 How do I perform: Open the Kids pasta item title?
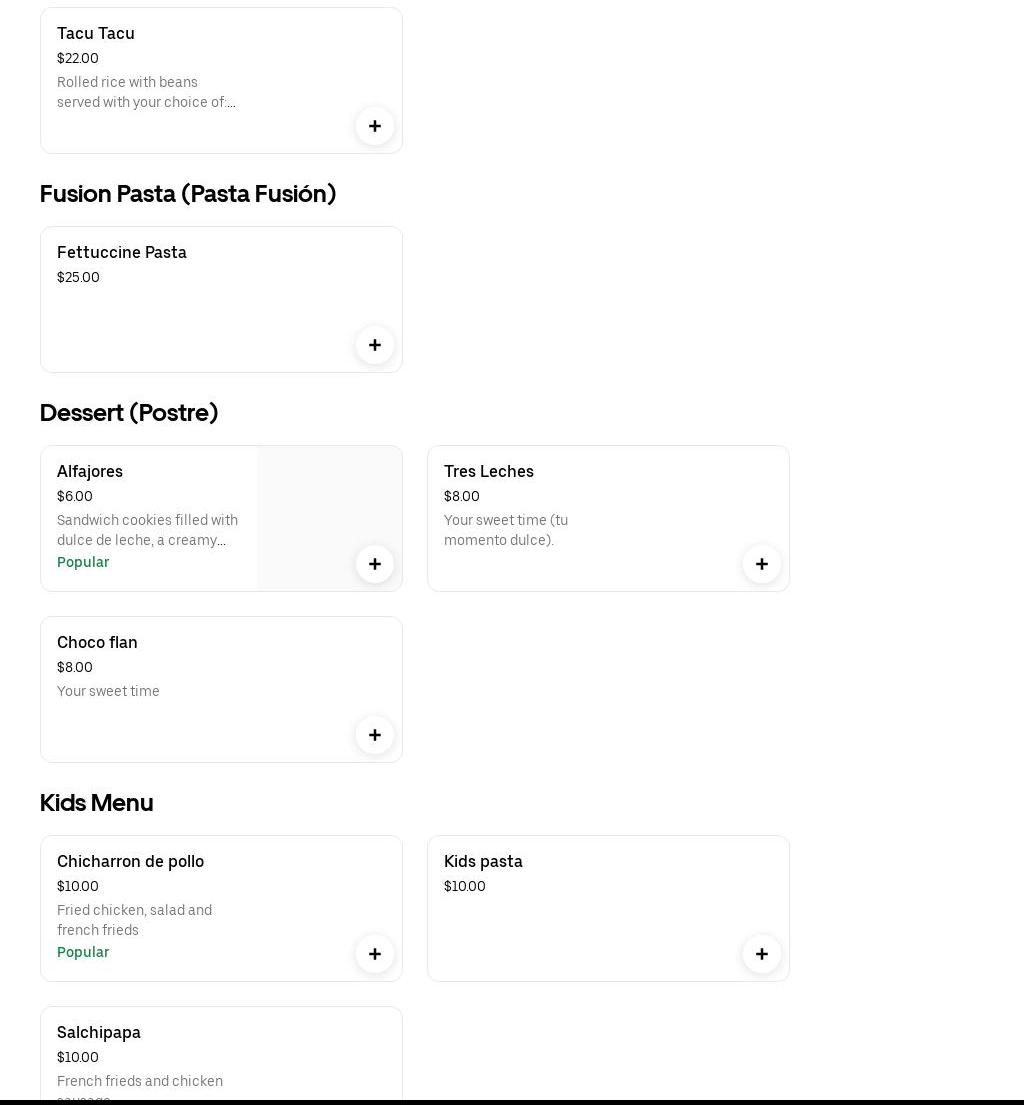click(483, 861)
